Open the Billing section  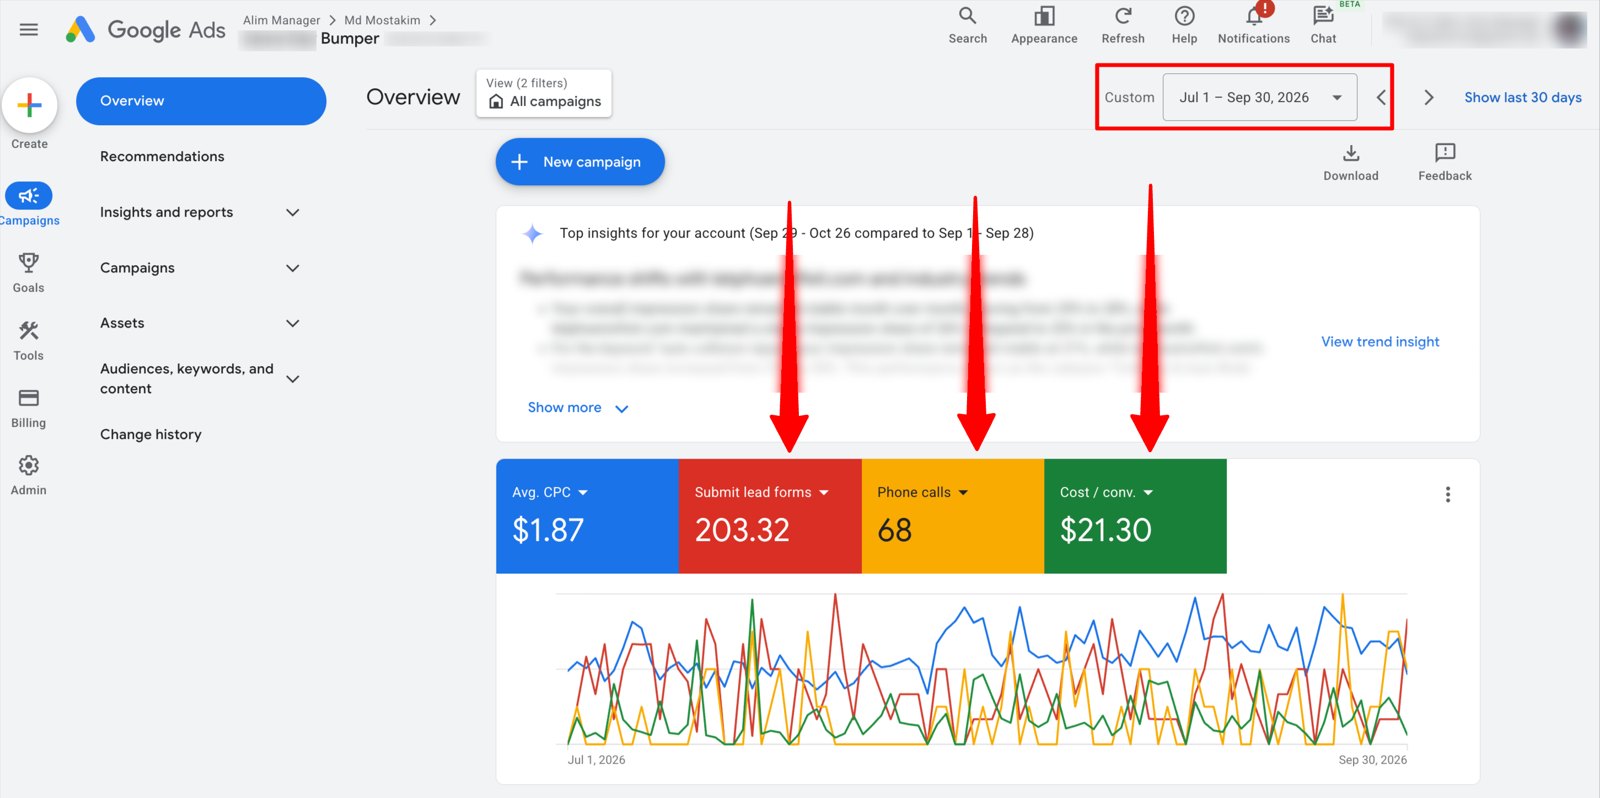pos(29,408)
